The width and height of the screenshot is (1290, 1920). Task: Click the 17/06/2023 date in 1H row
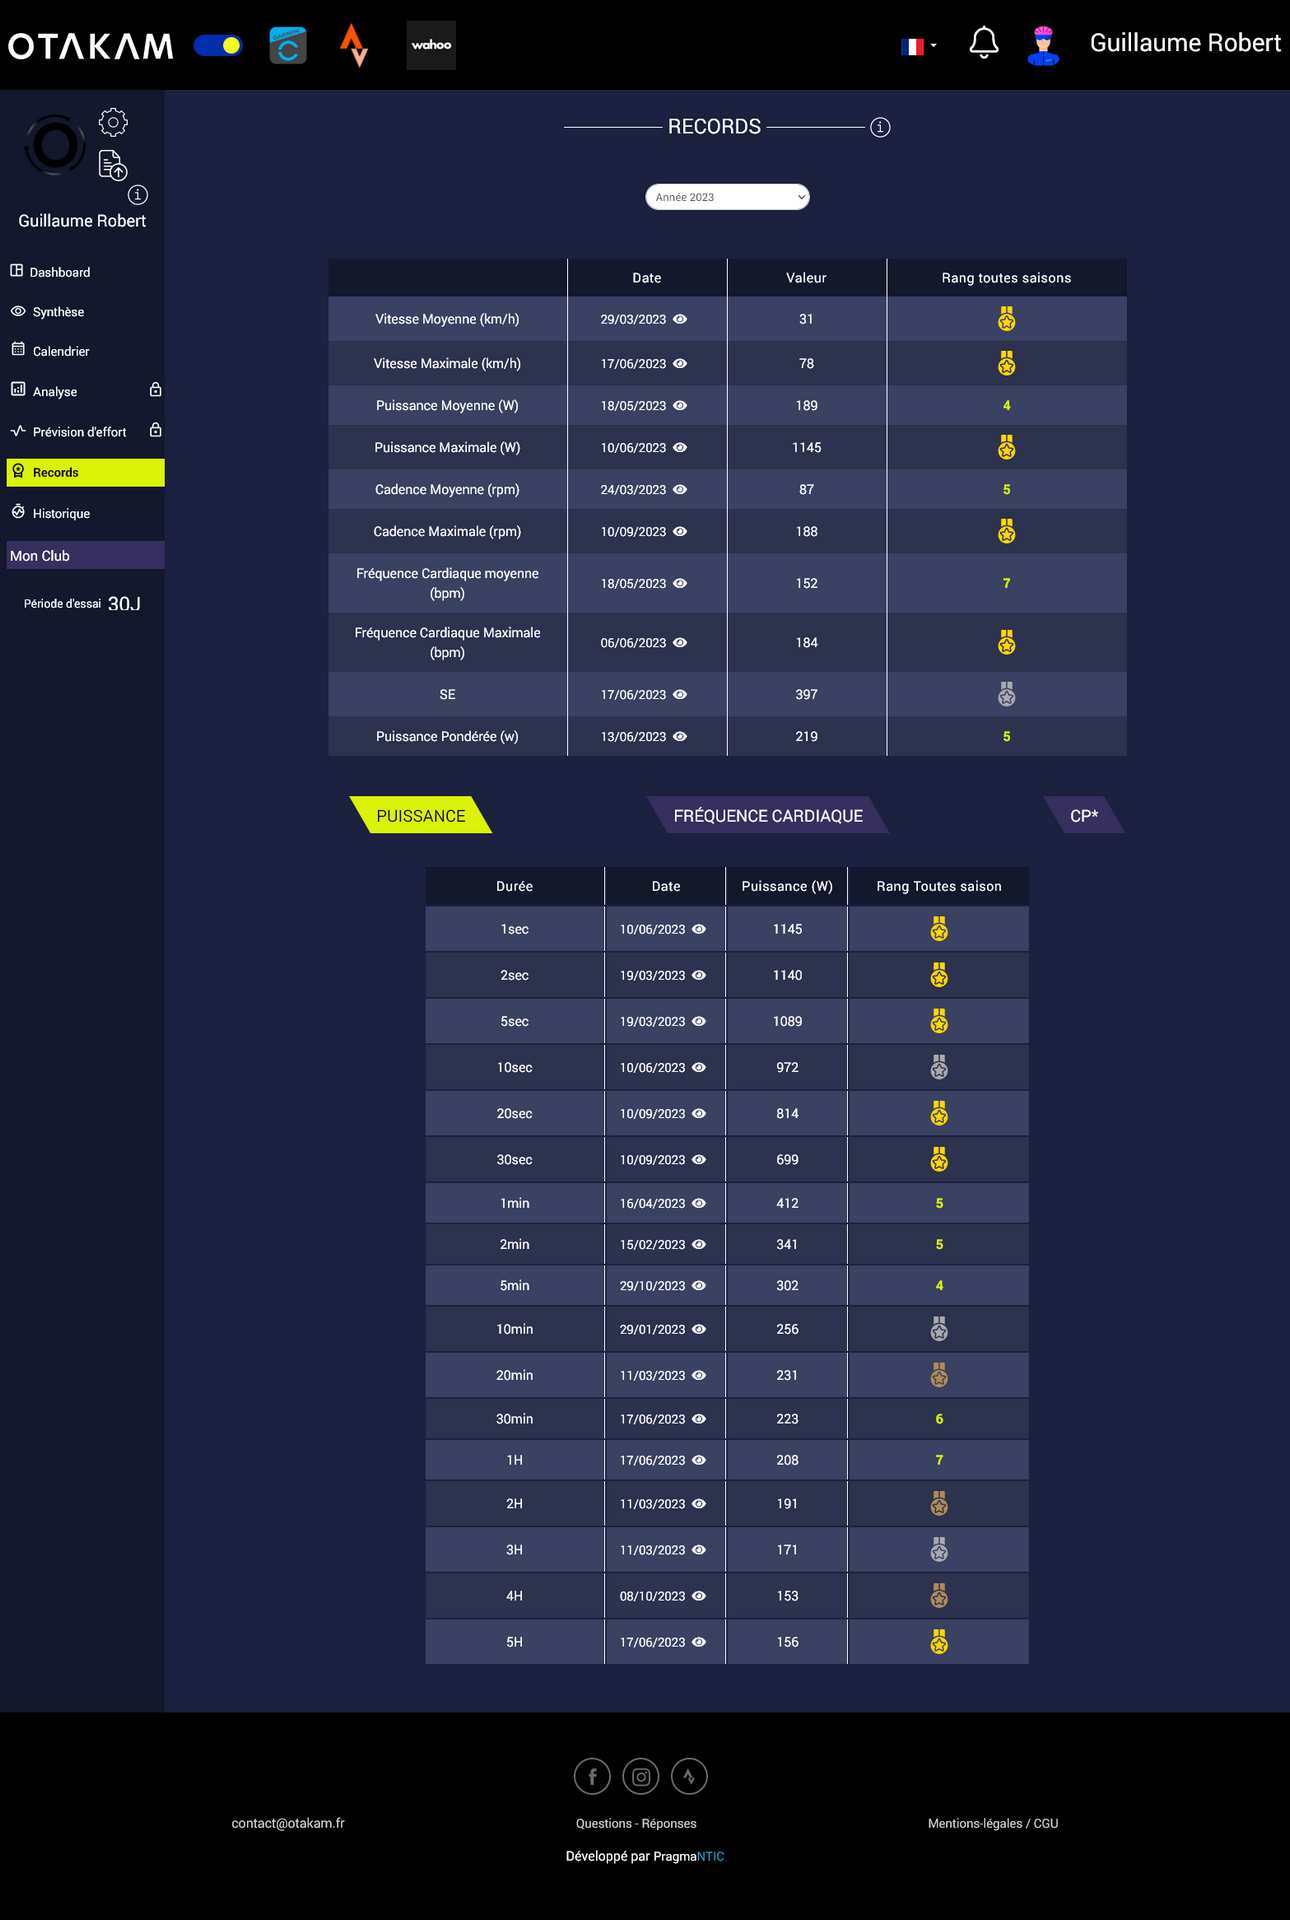point(652,1460)
